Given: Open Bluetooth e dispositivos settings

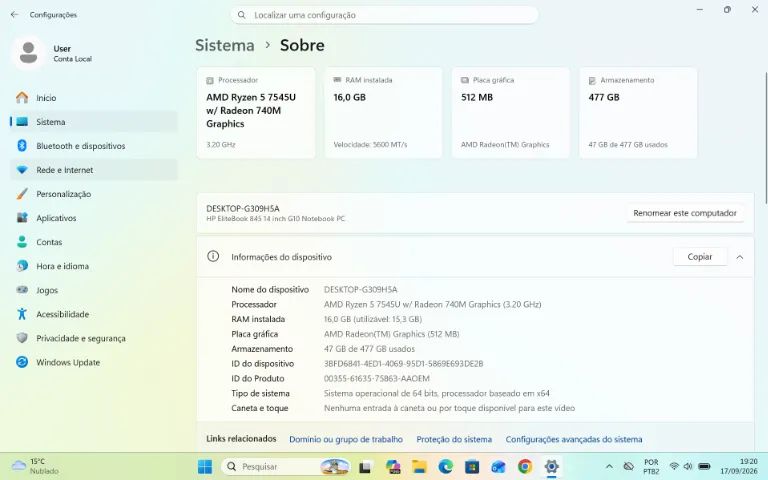Looking at the screenshot, I should (x=94, y=146).
